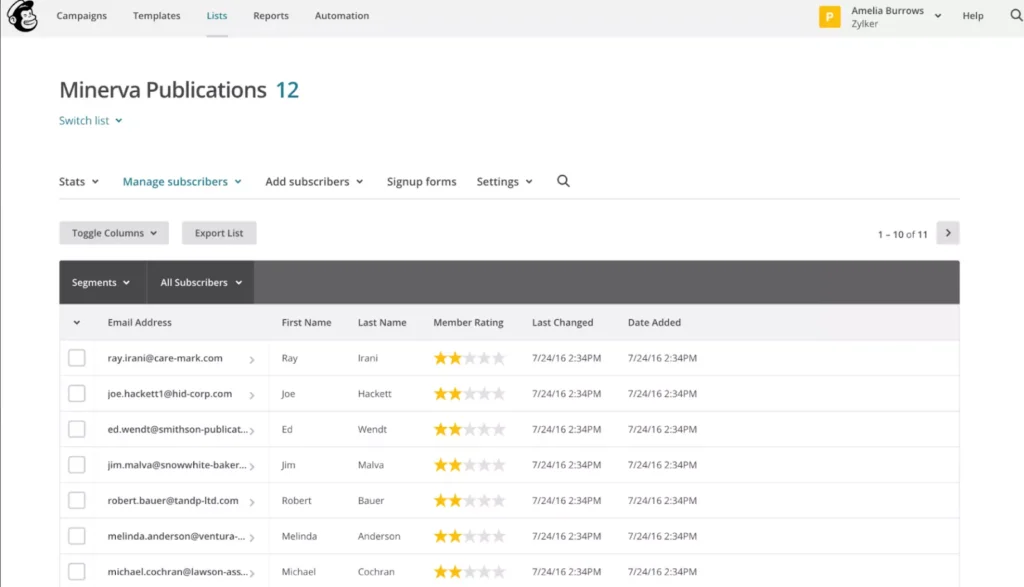Check the box beside joe.hackett1's email

click(77, 393)
